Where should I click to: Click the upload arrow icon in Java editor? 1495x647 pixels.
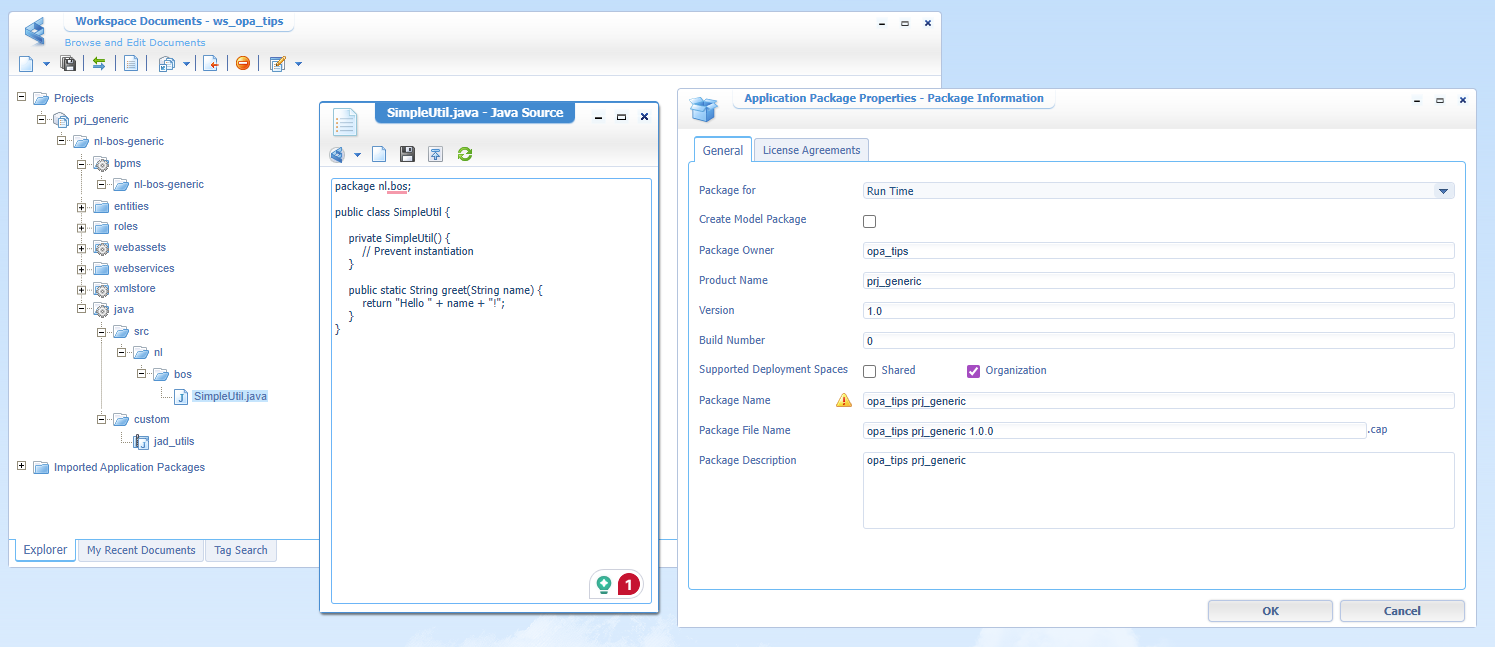435,154
